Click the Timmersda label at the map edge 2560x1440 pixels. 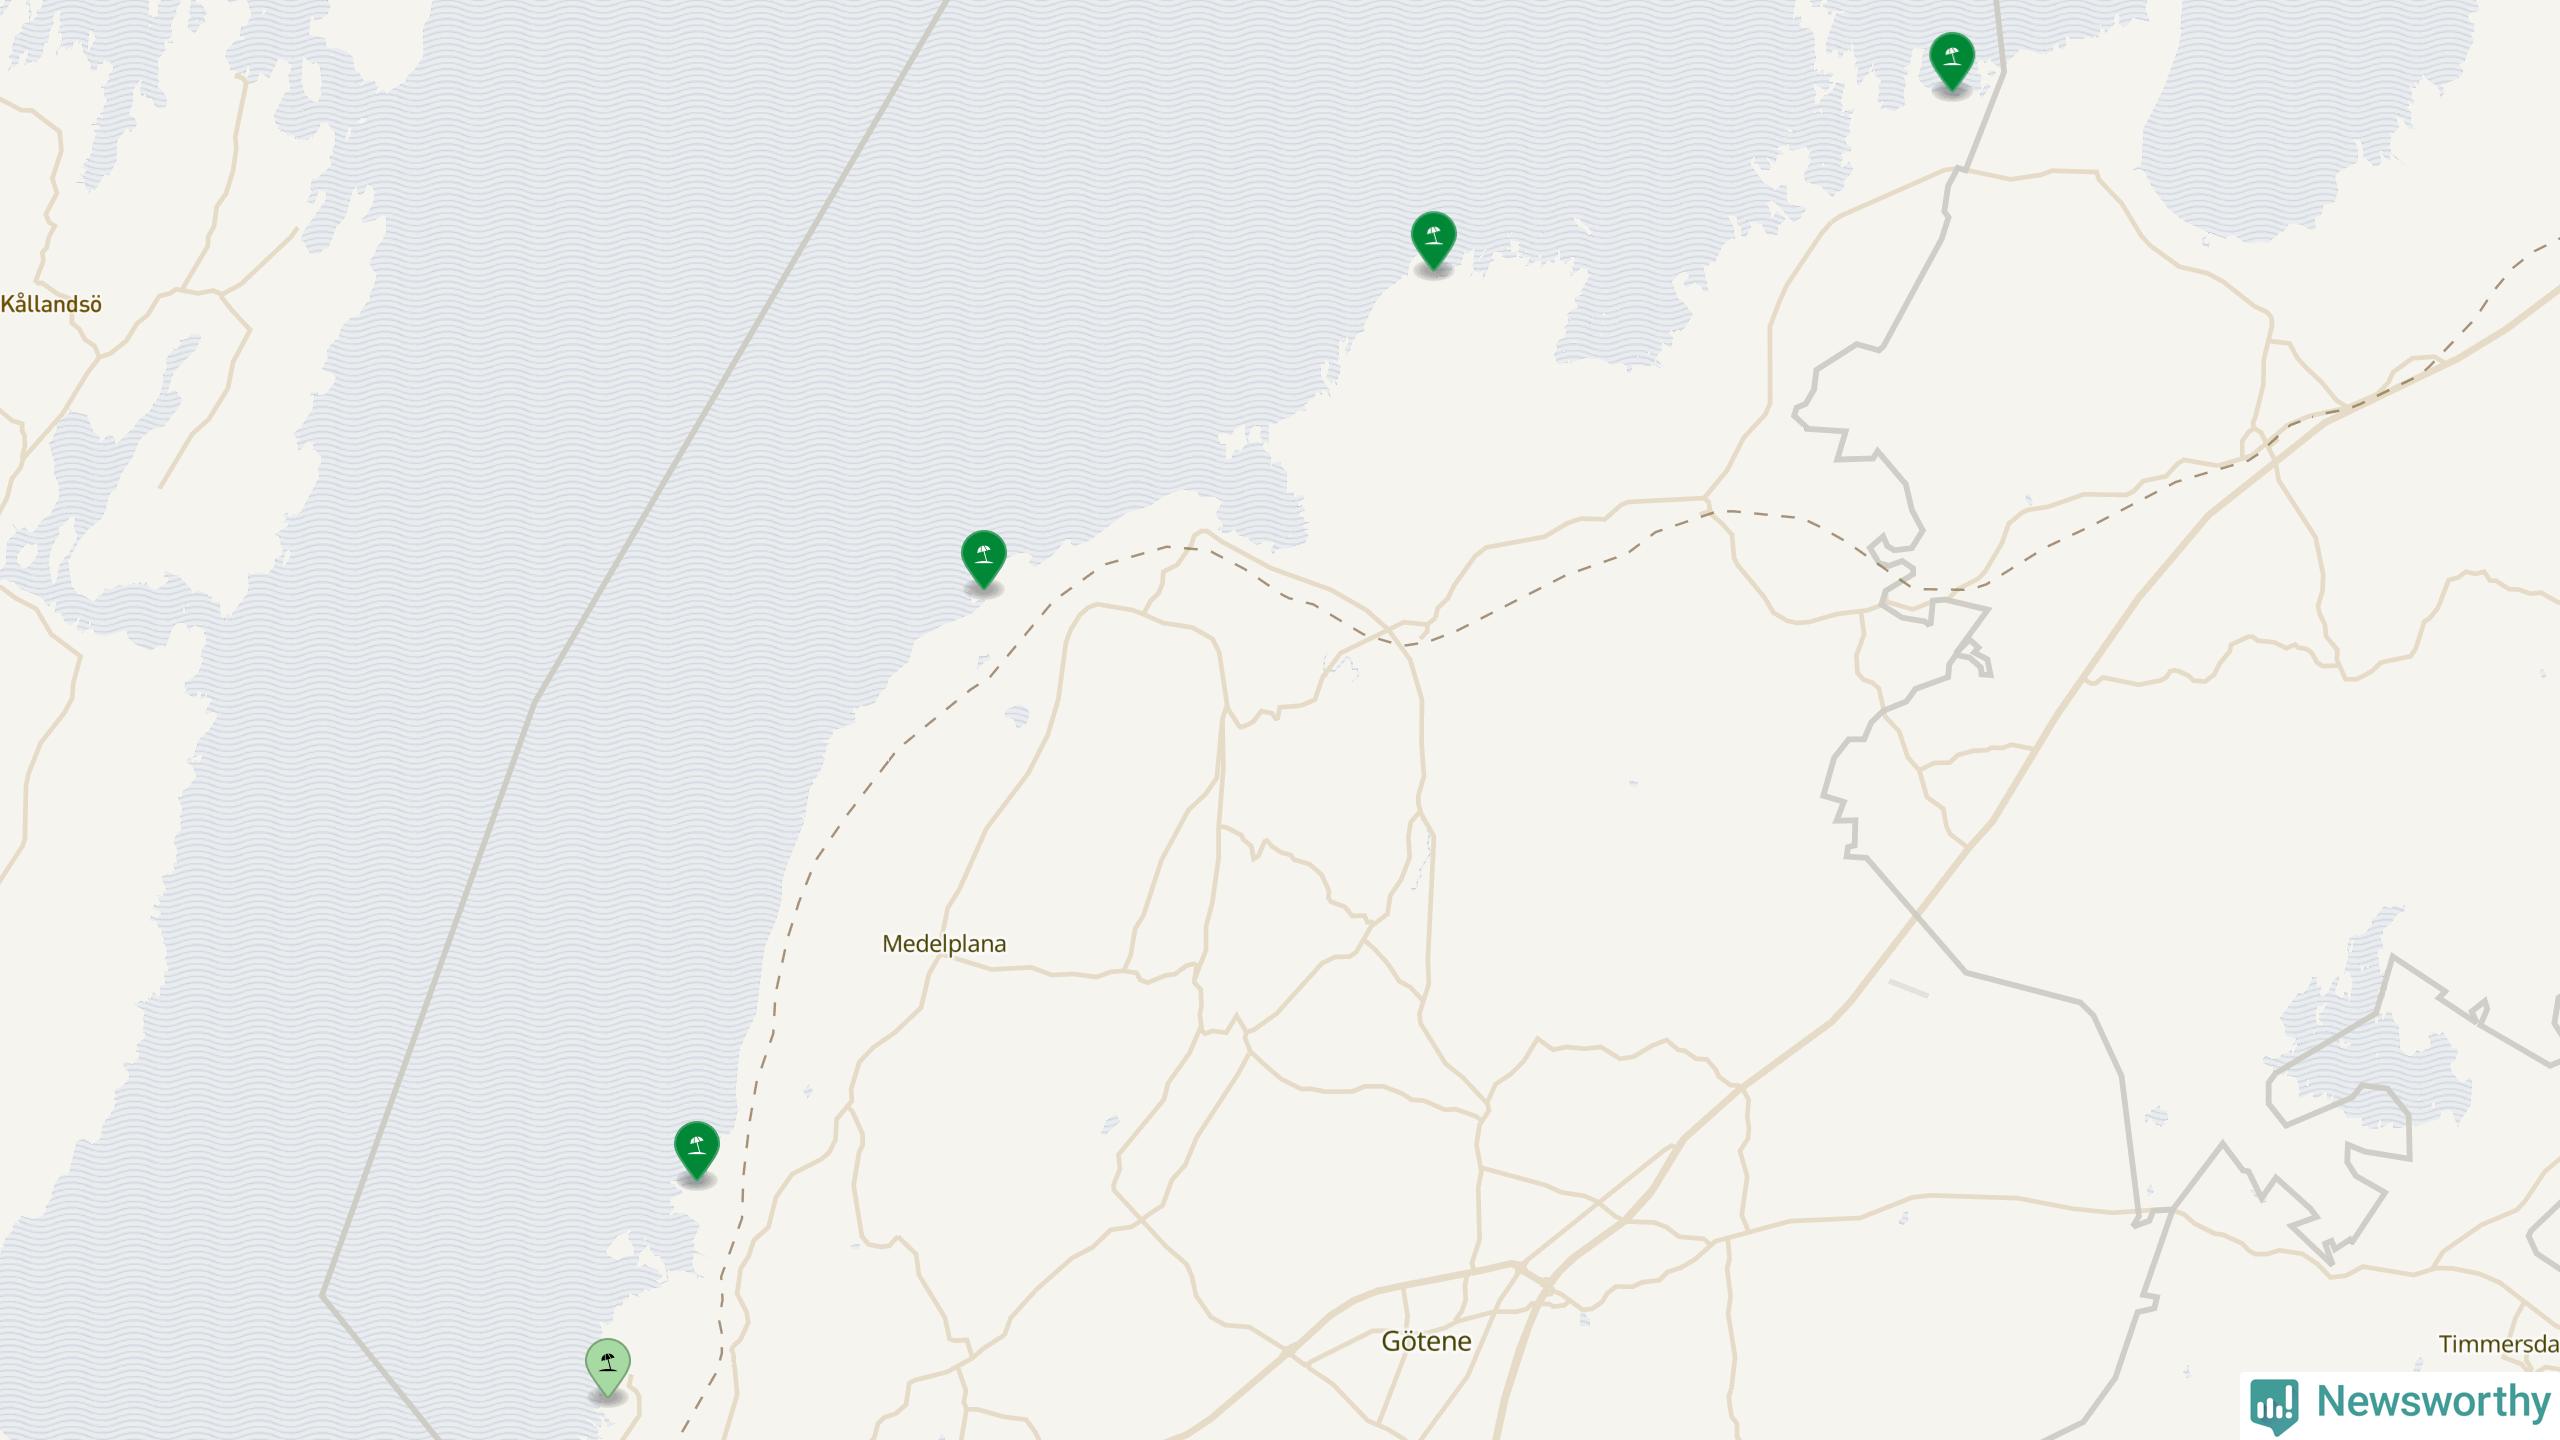2499,1344
